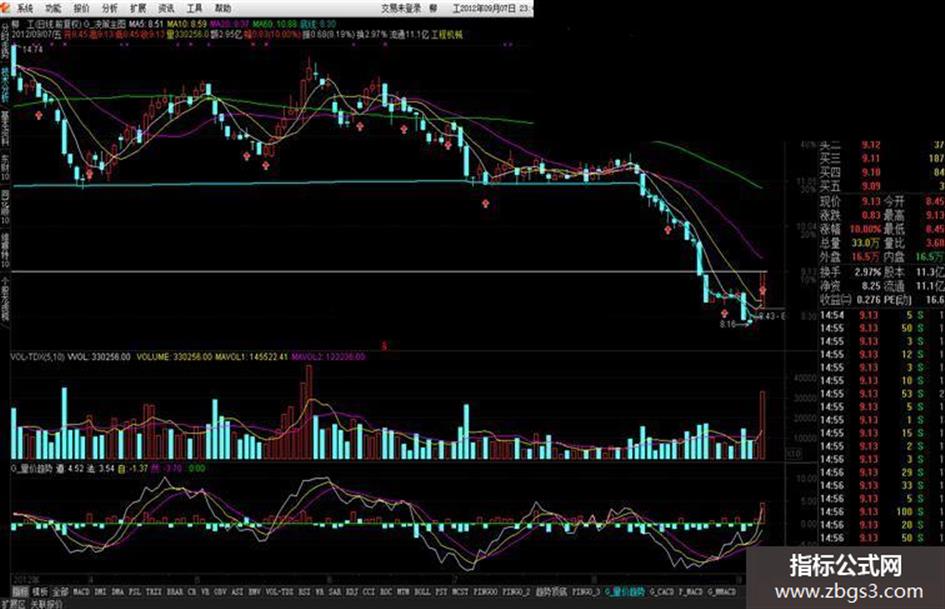Click the tall red volume bar at far right

(762, 425)
